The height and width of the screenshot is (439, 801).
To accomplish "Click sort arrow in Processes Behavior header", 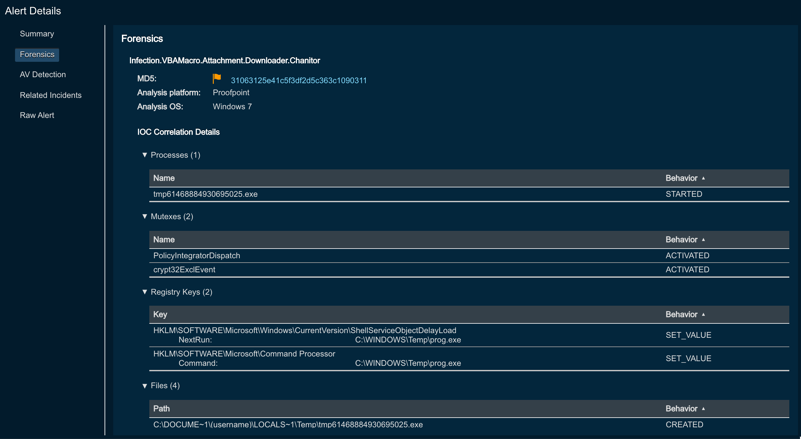I will (703, 179).
